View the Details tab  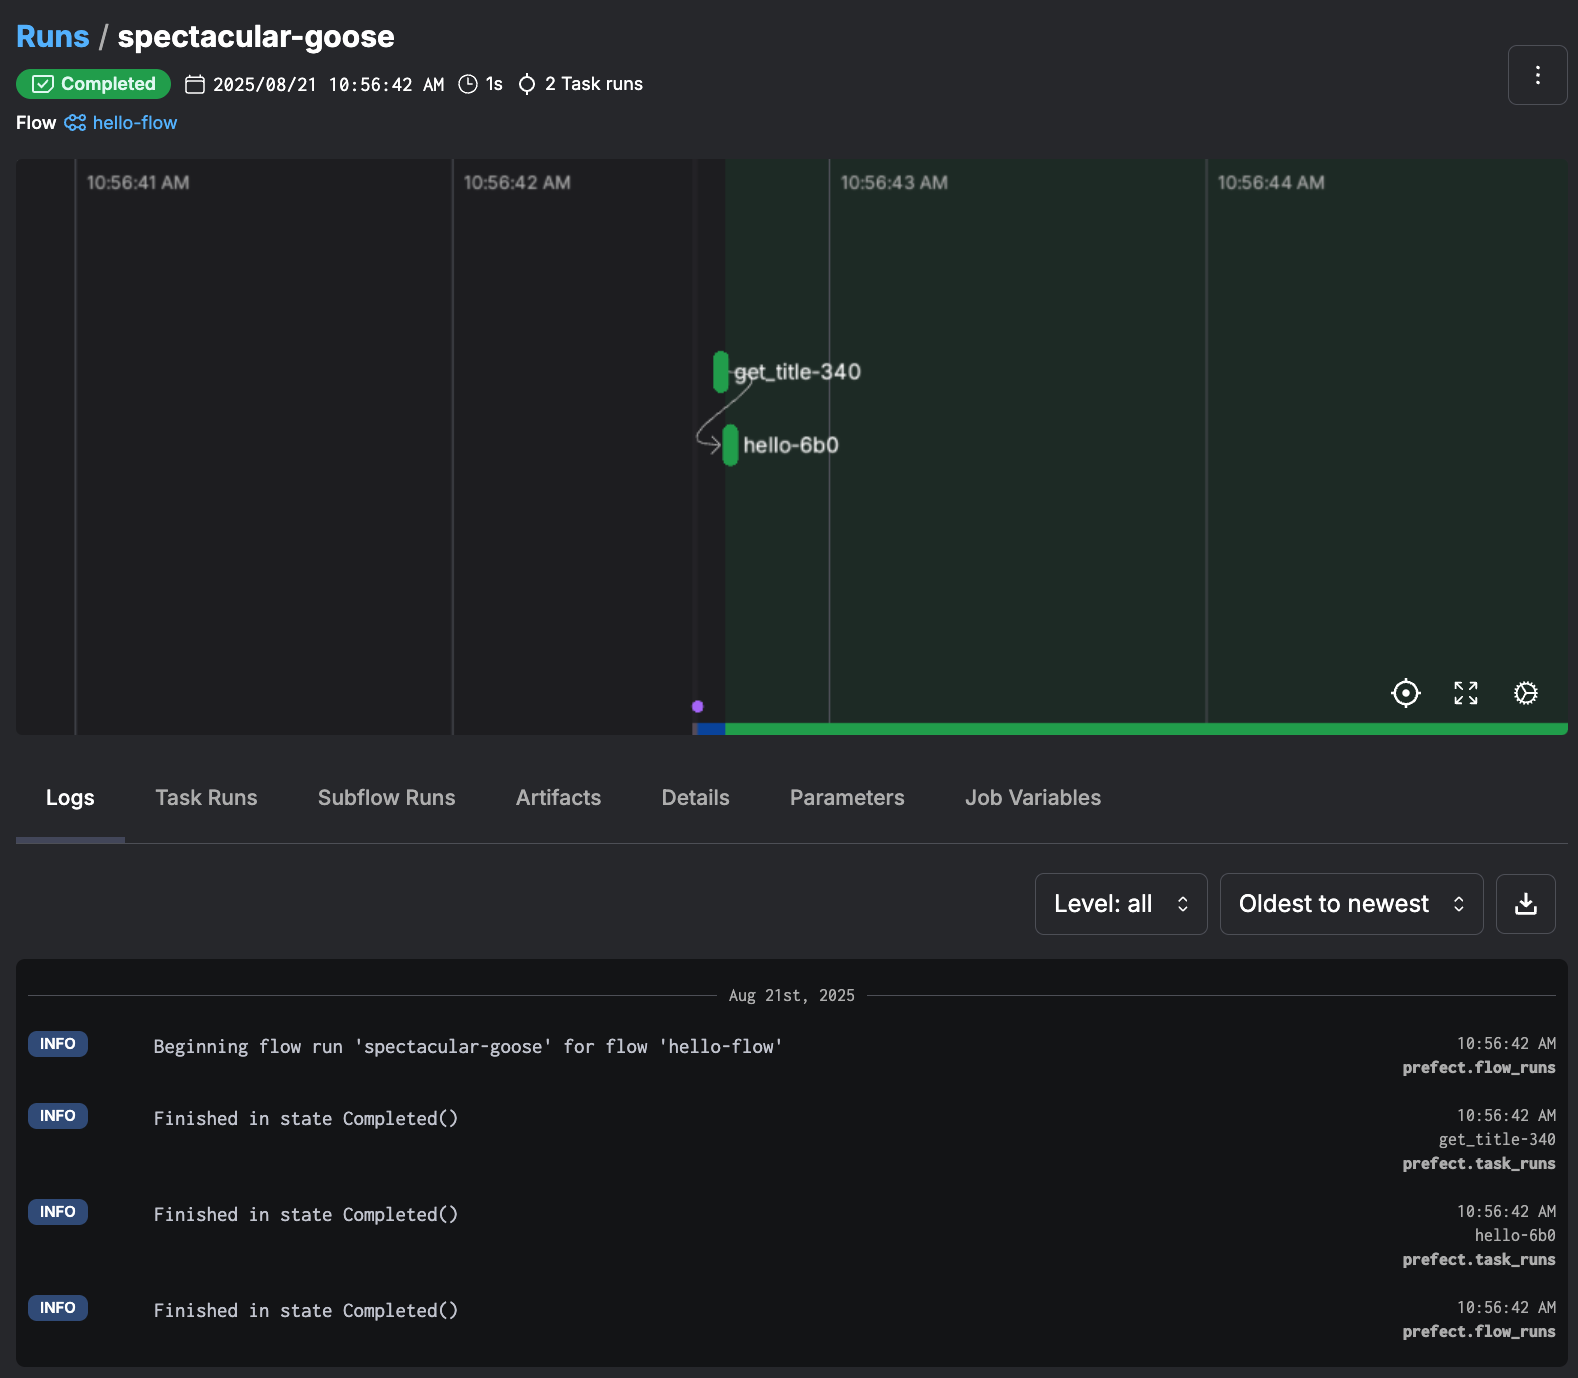(695, 798)
